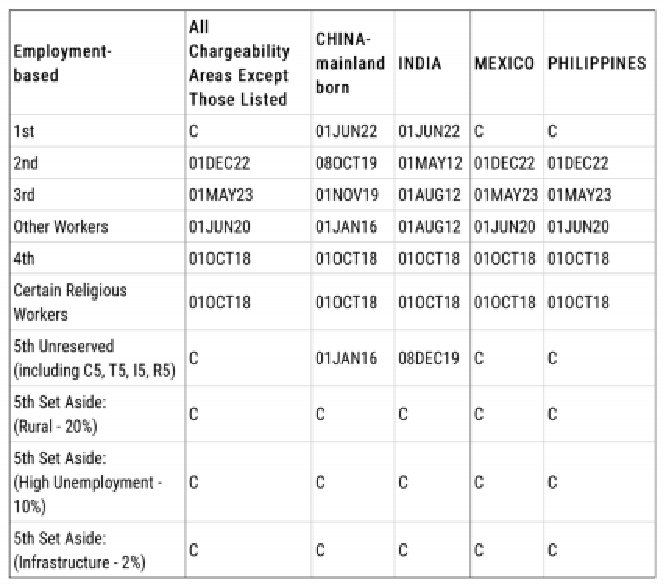
Task: Click the "1st" preference row label
Action: (22, 131)
